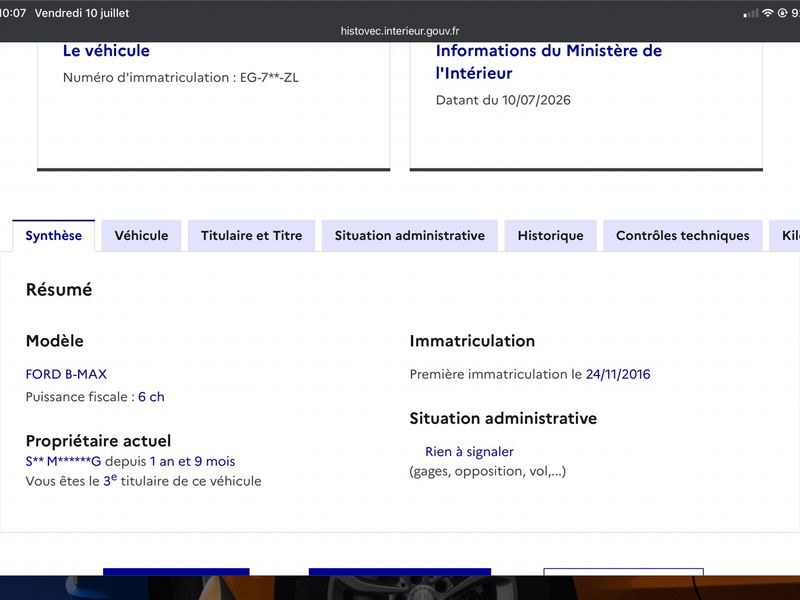Tap the rotation lock status icon
Screen dimensions: 800x600
782,13
